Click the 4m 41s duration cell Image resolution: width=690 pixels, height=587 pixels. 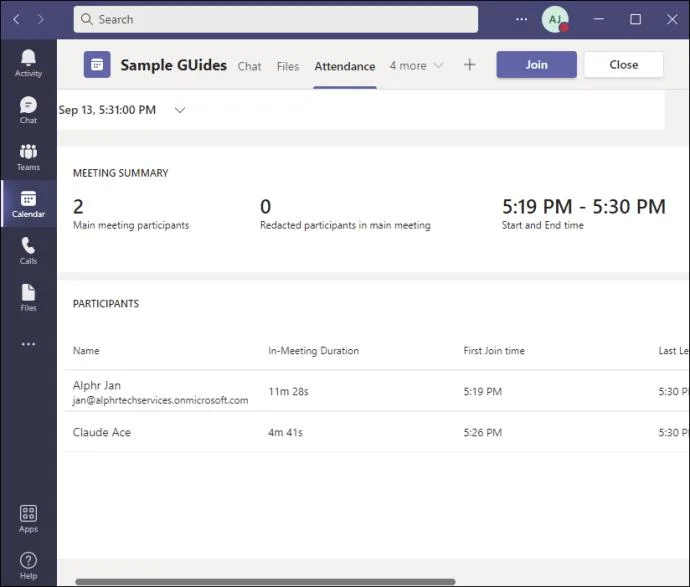285,432
